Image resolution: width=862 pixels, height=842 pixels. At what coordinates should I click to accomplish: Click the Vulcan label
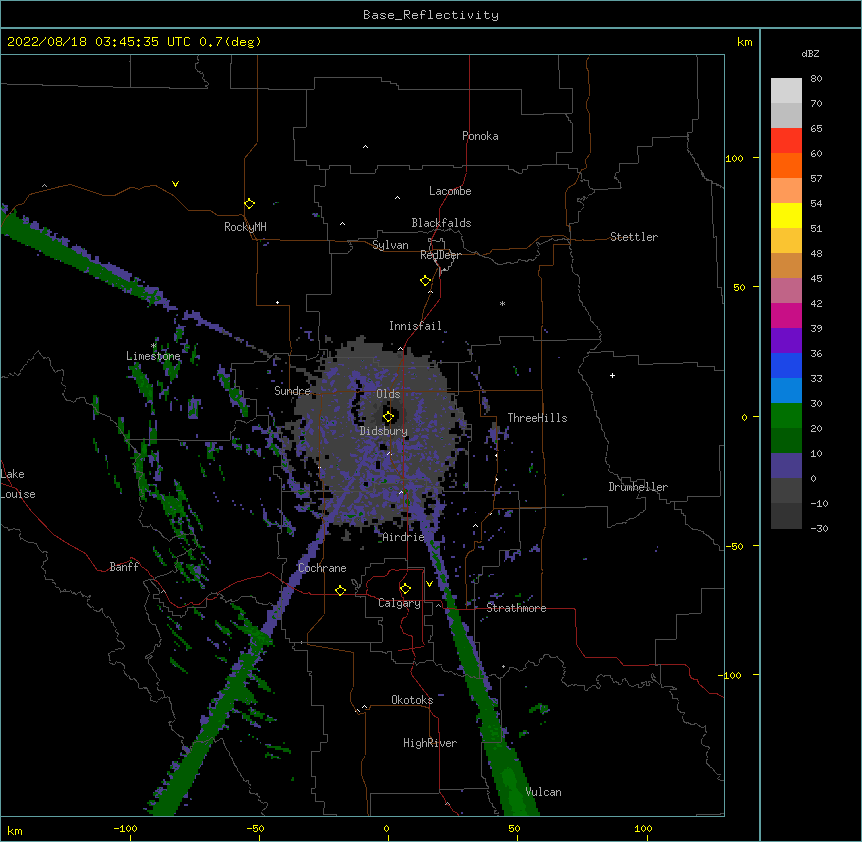point(543,792)
